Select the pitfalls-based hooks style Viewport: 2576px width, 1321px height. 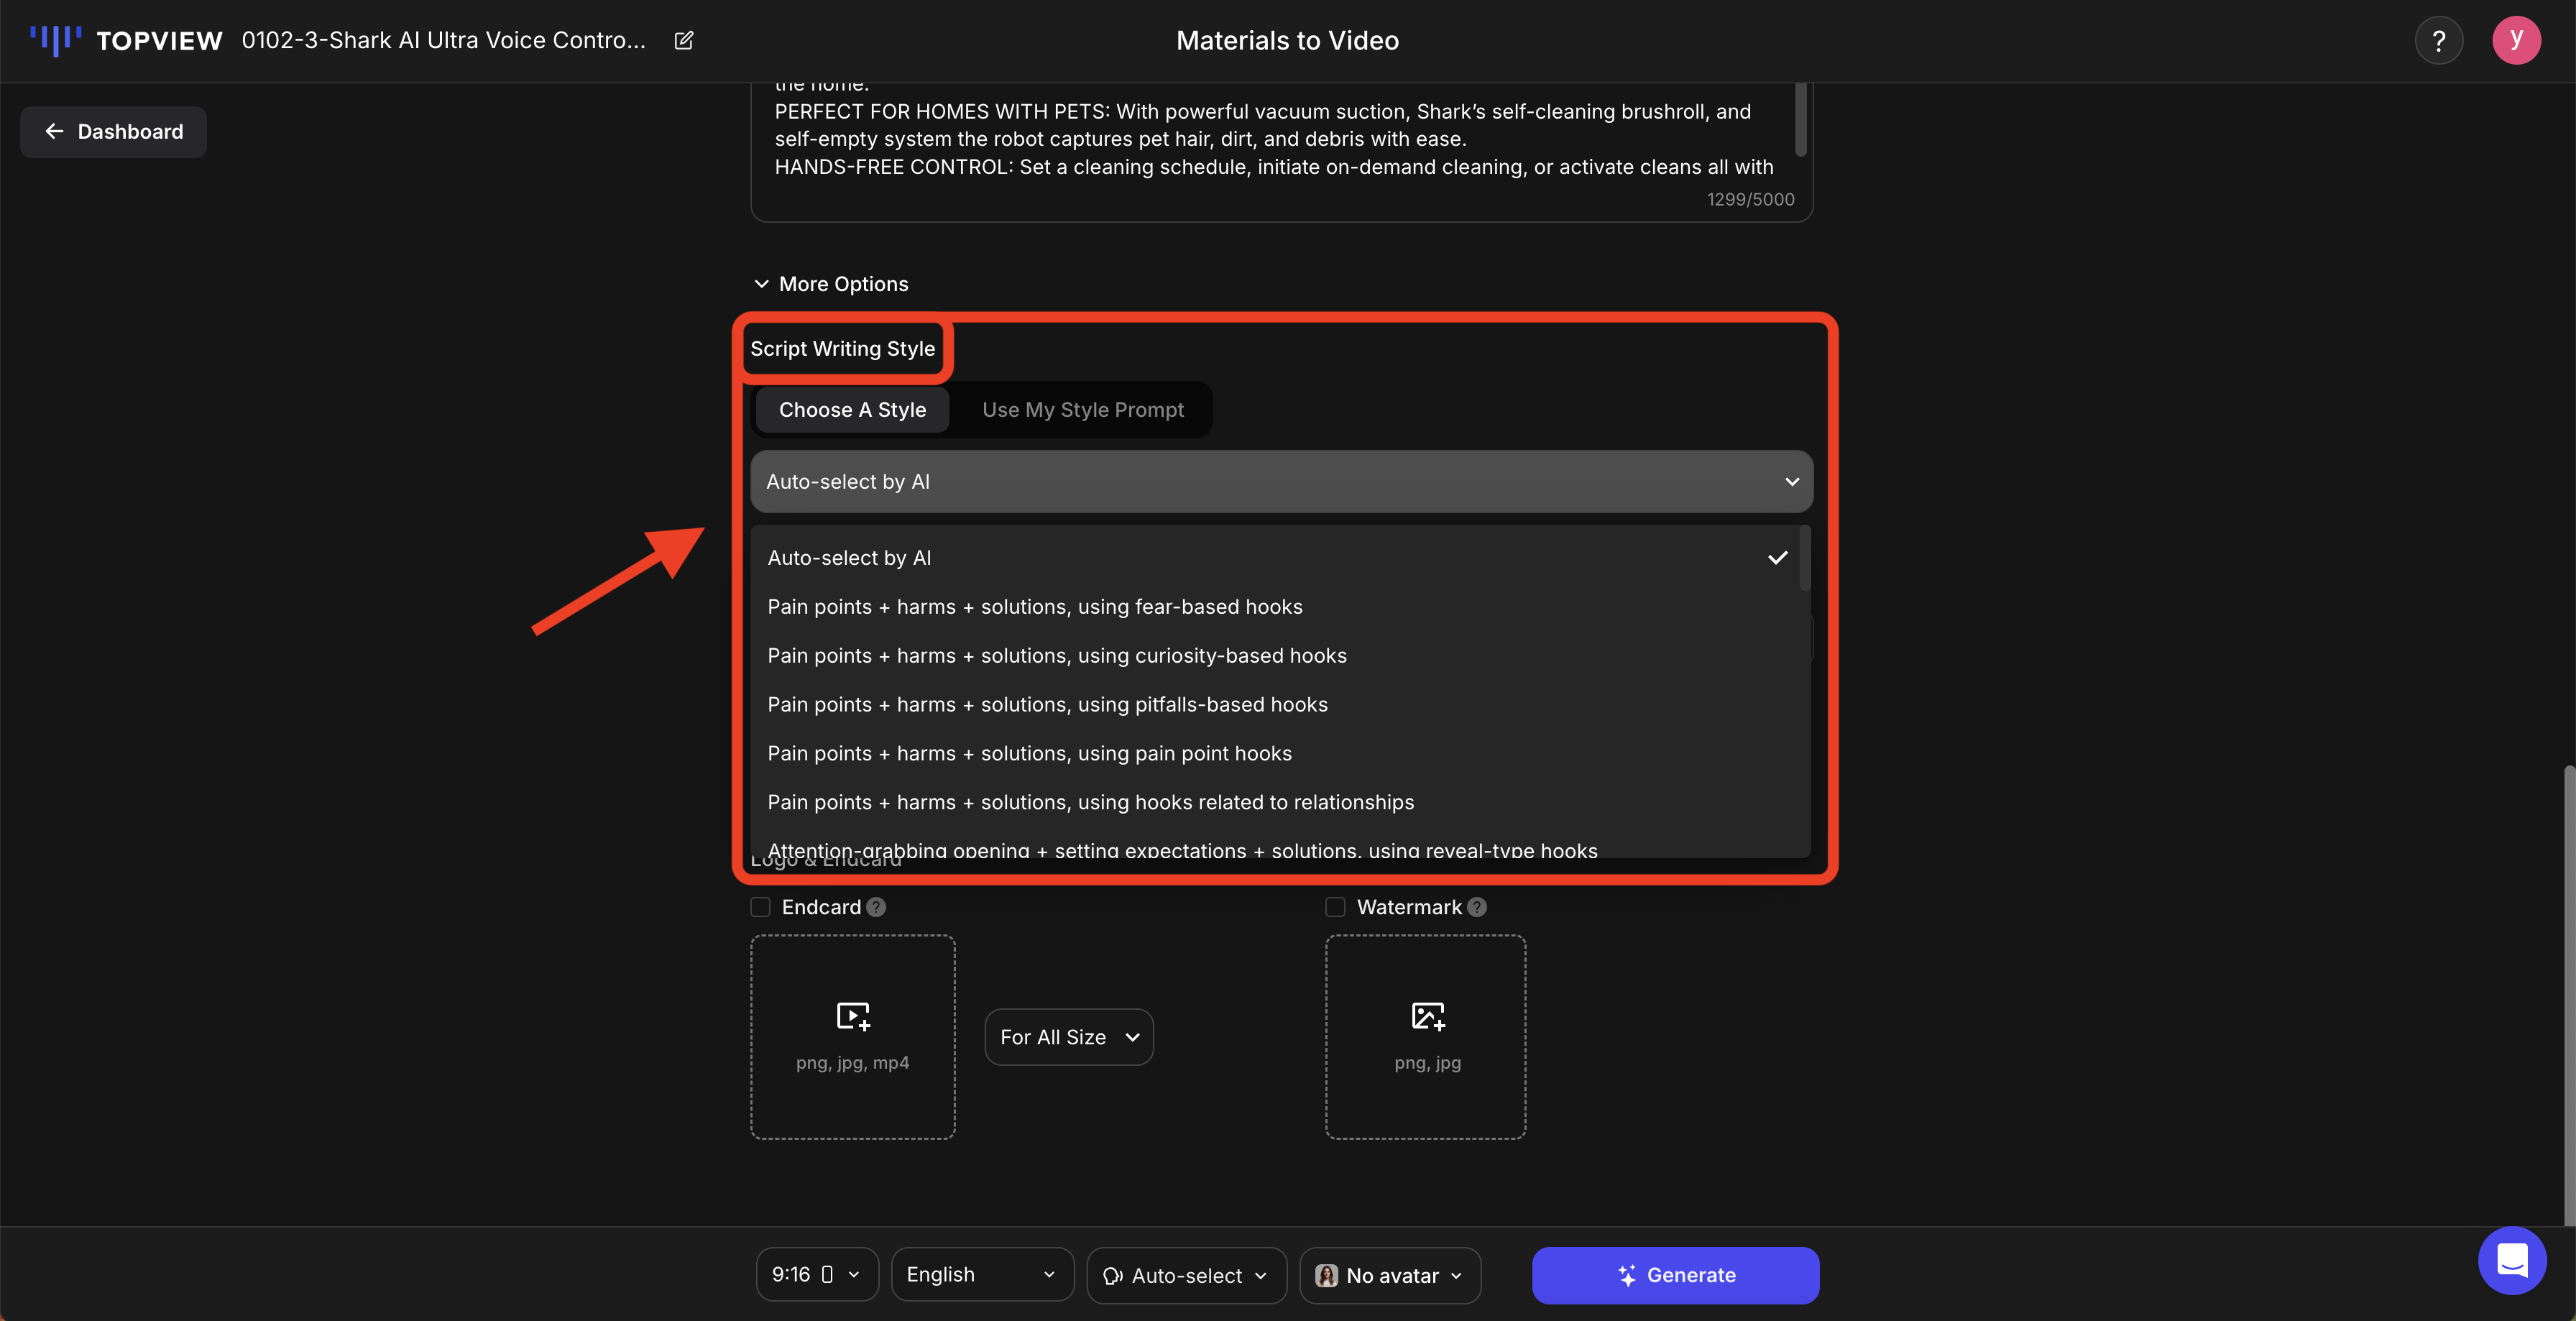point(1277,705)
